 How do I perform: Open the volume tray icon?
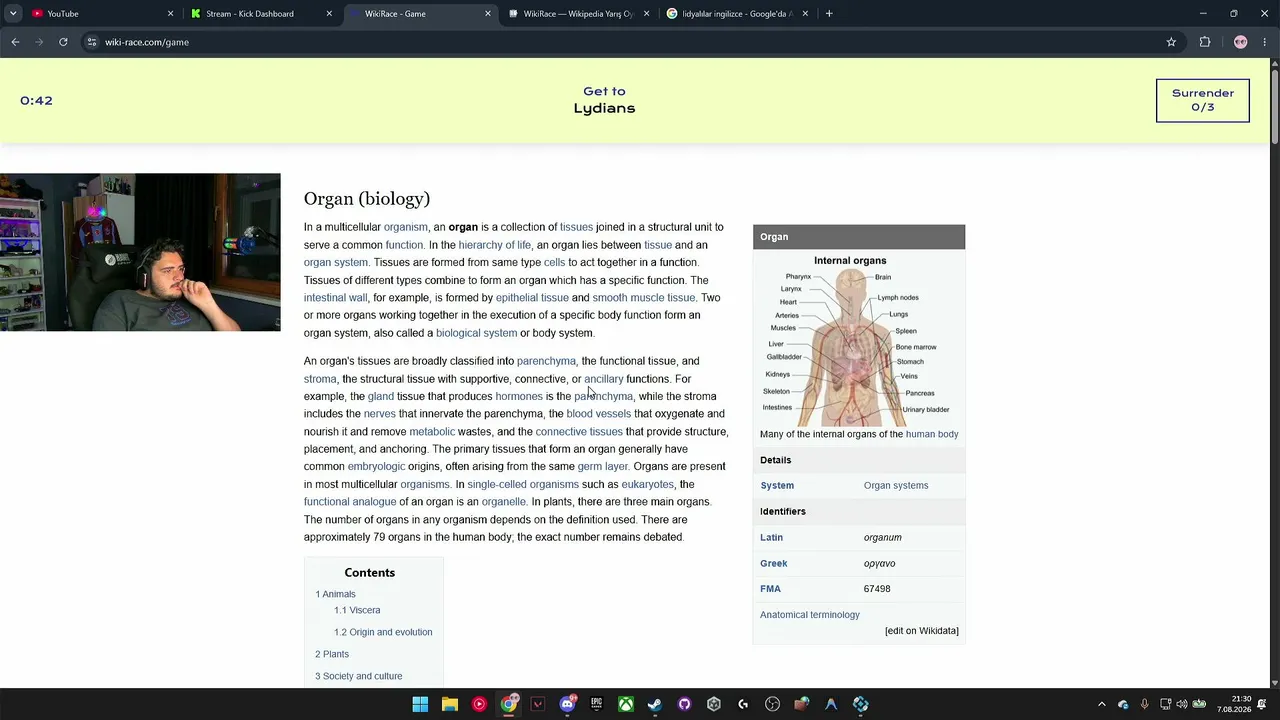(x=1181, y=704)
